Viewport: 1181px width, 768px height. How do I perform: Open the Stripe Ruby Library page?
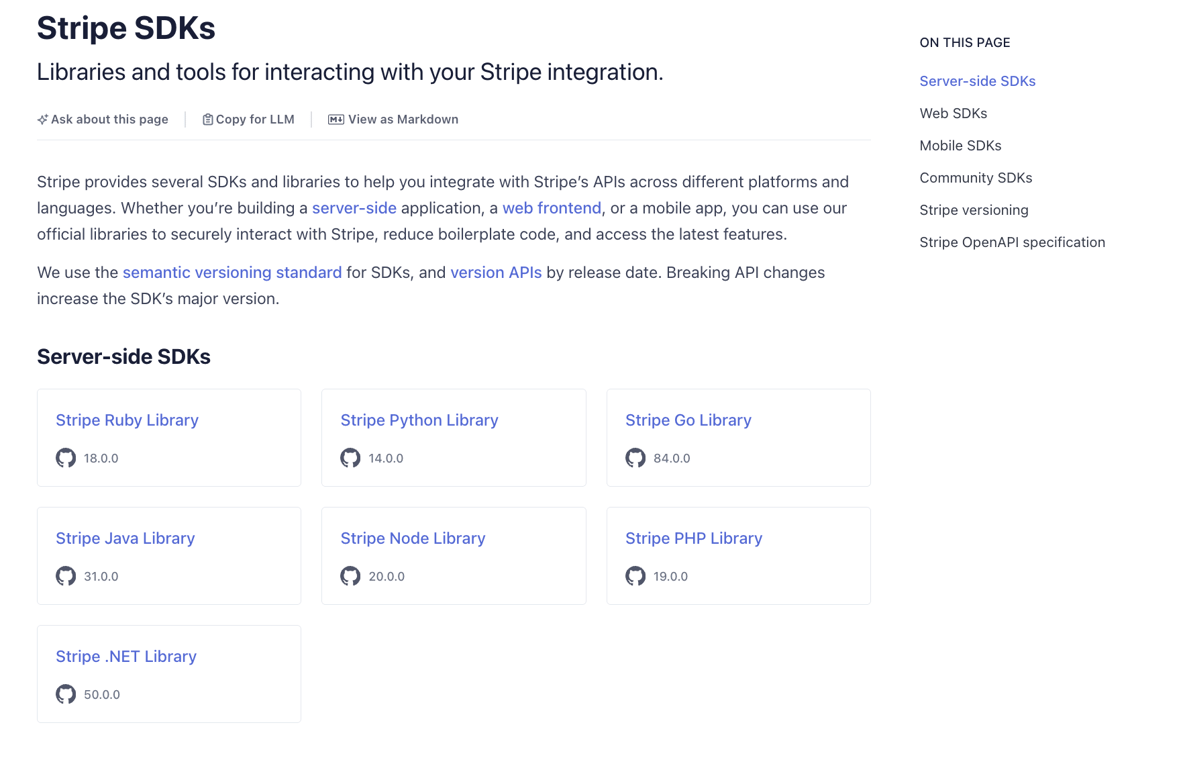point(127,420)
